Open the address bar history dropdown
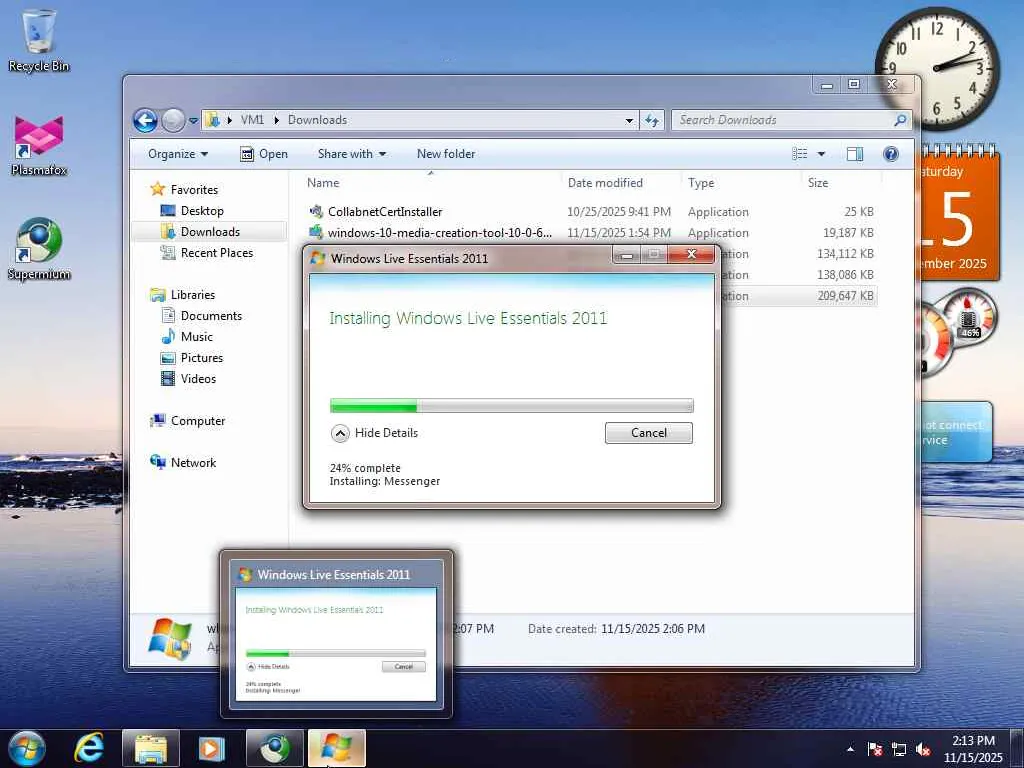The width and height of the screenshot is (1024, 768). [x=629, y=121]
